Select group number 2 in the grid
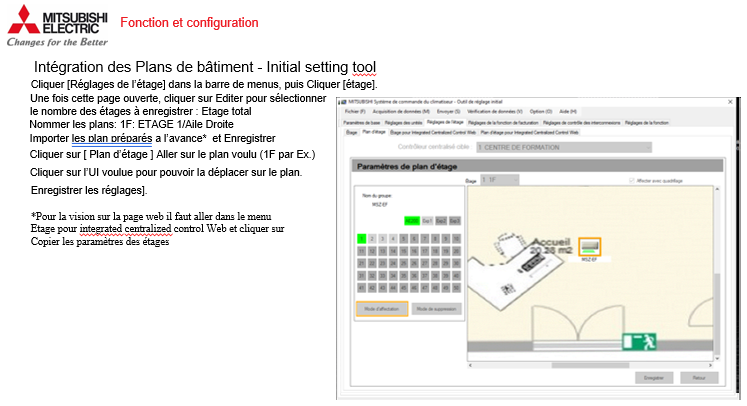Image resolution: width=747 pixels, height=406 pixels. [372, 238]
